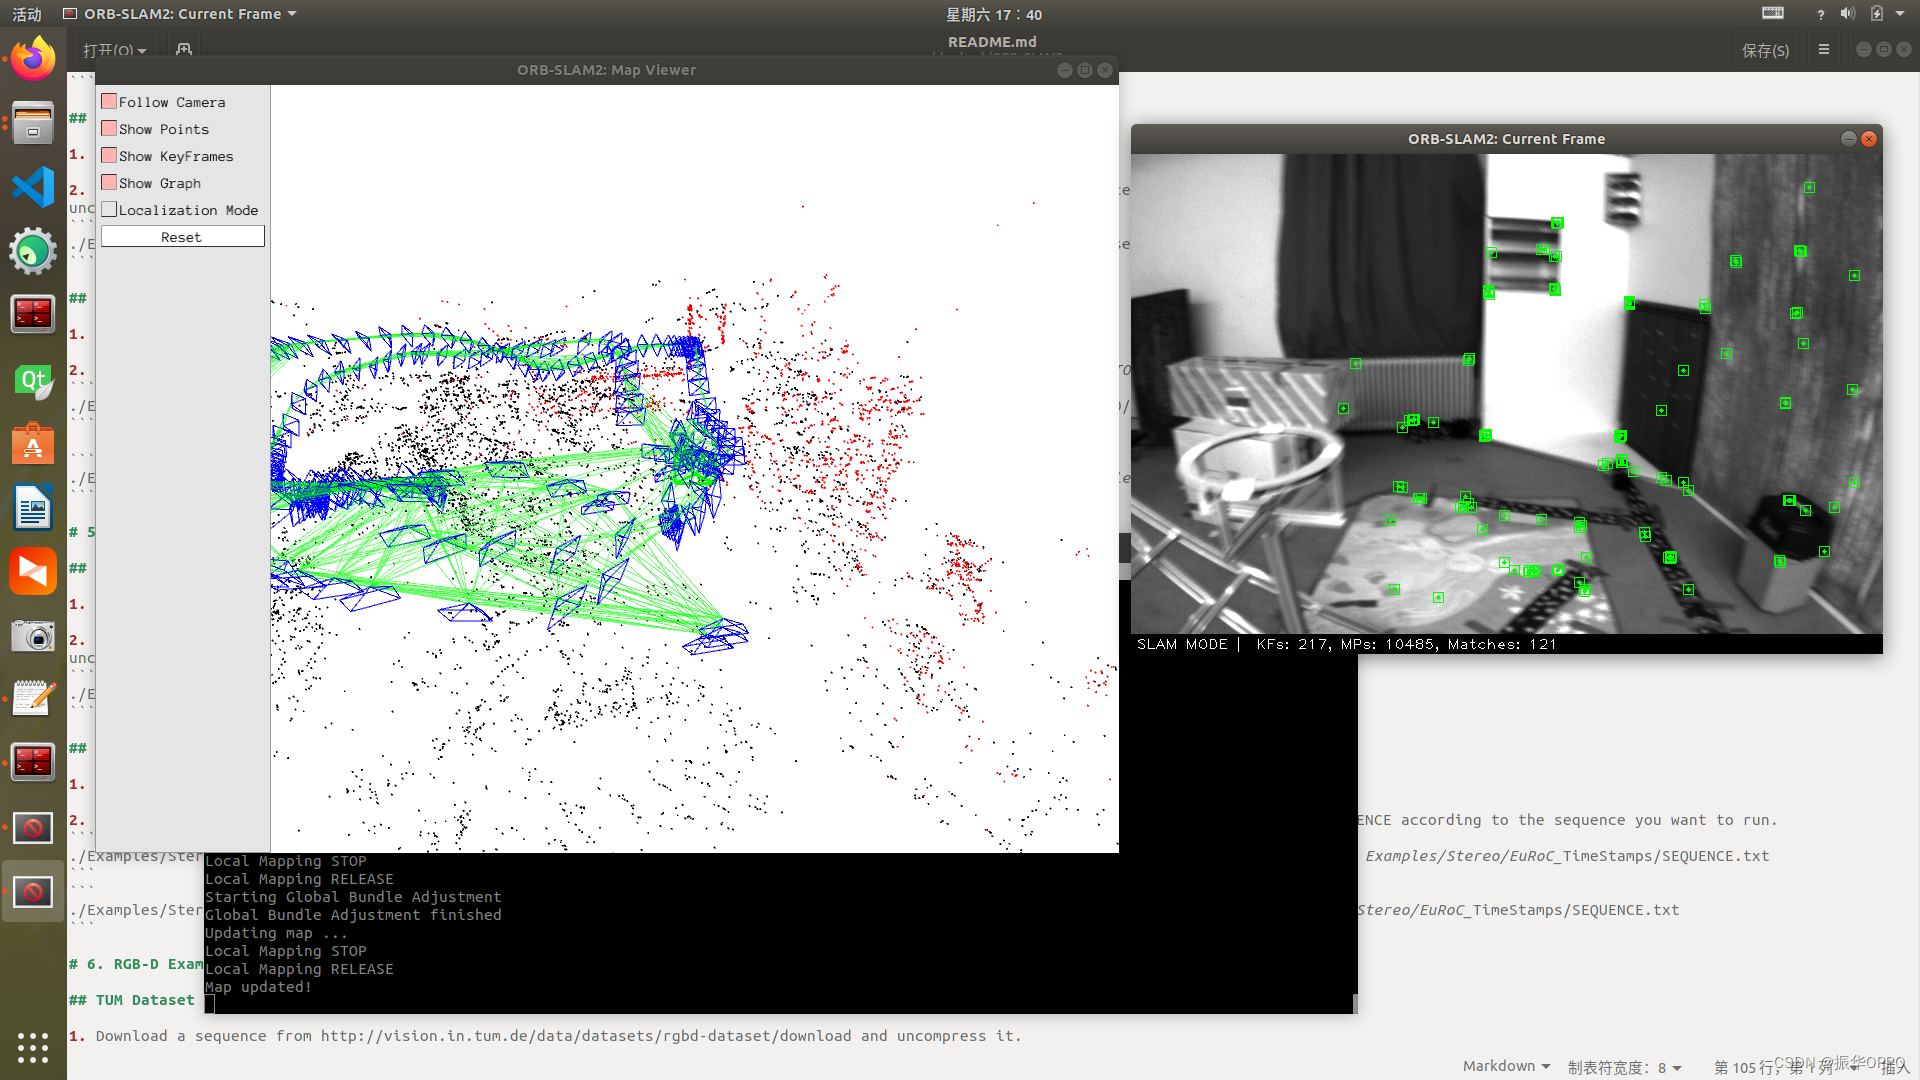
Task: Click Show Applications grid icon
Action: pos(33,1047)
